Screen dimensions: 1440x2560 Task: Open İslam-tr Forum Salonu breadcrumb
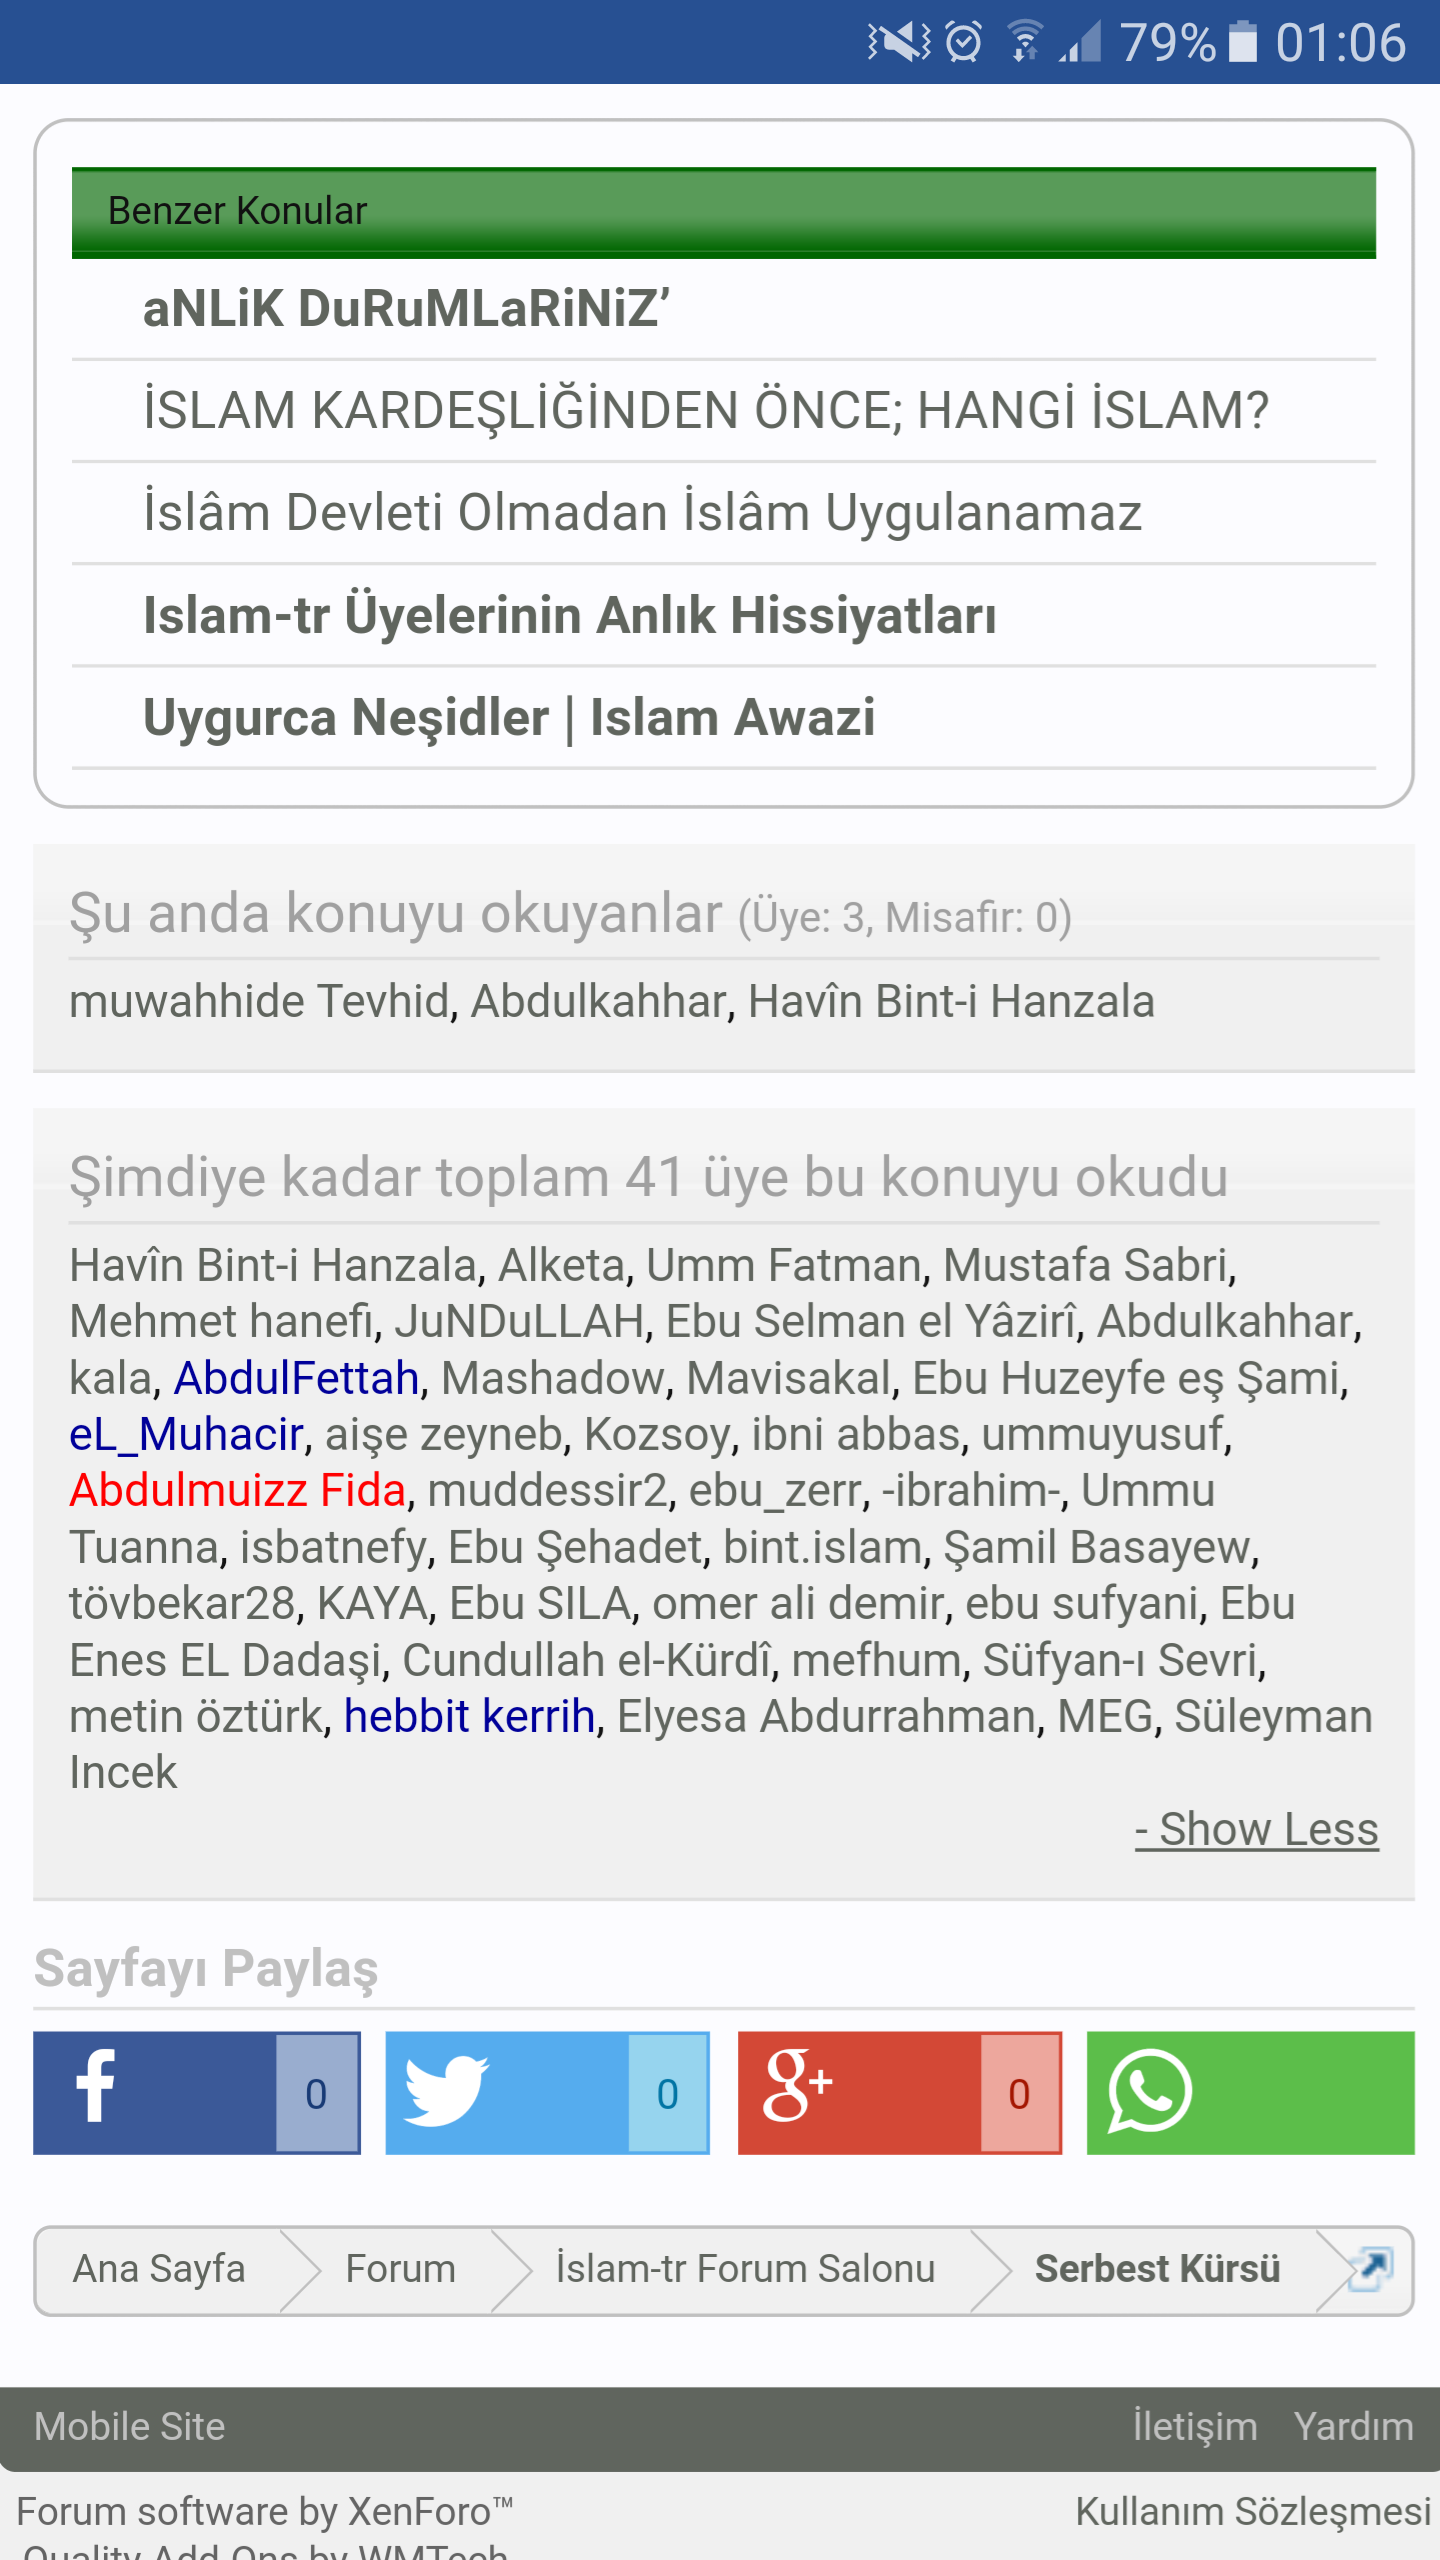[x=745, y=2269]
